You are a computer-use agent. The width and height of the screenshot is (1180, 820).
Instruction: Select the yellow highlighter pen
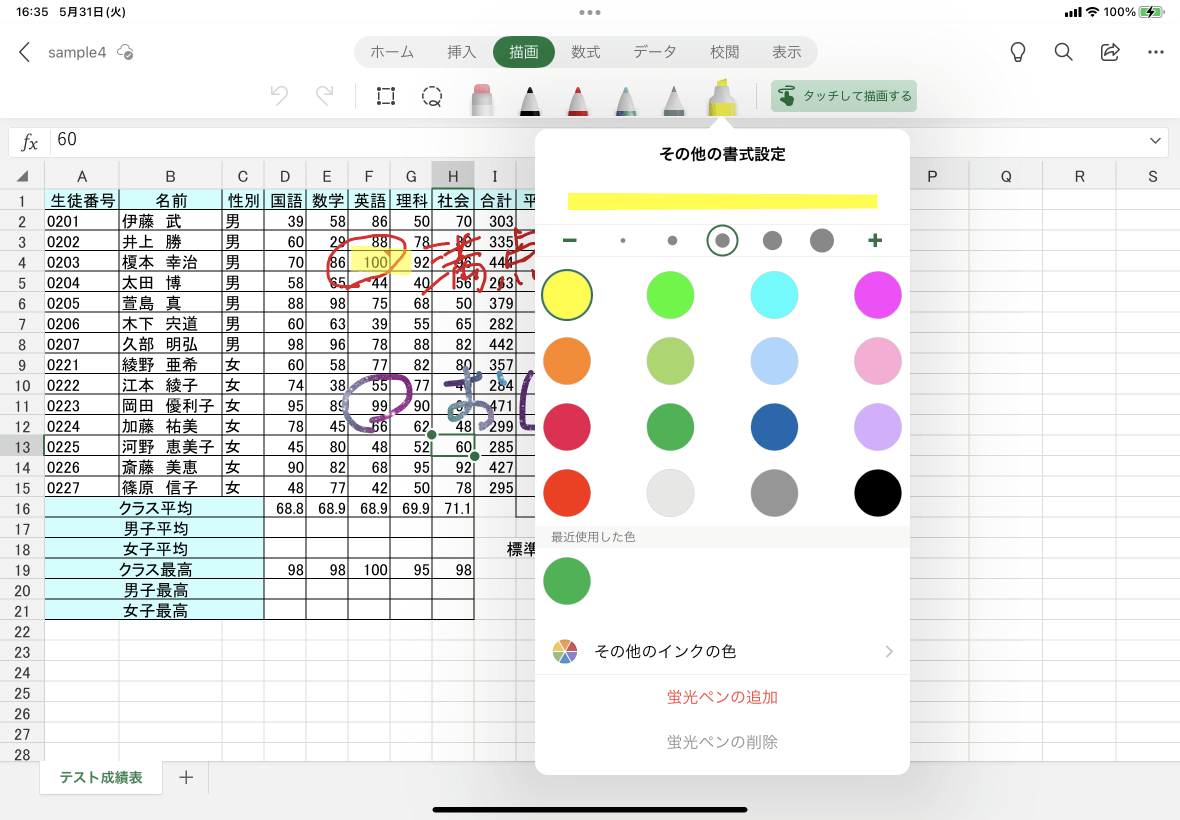722,97
